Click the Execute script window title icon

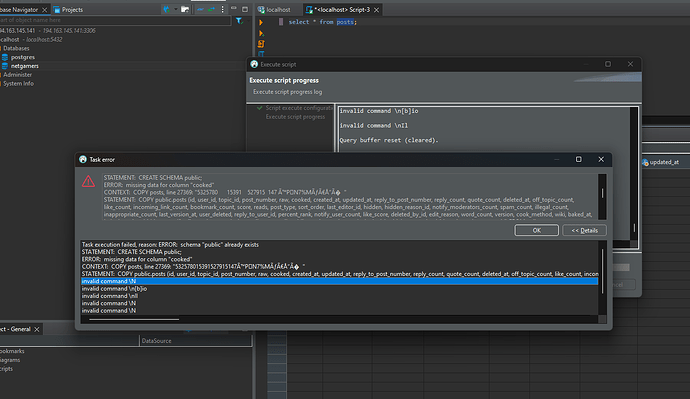(x=254, y=64)
